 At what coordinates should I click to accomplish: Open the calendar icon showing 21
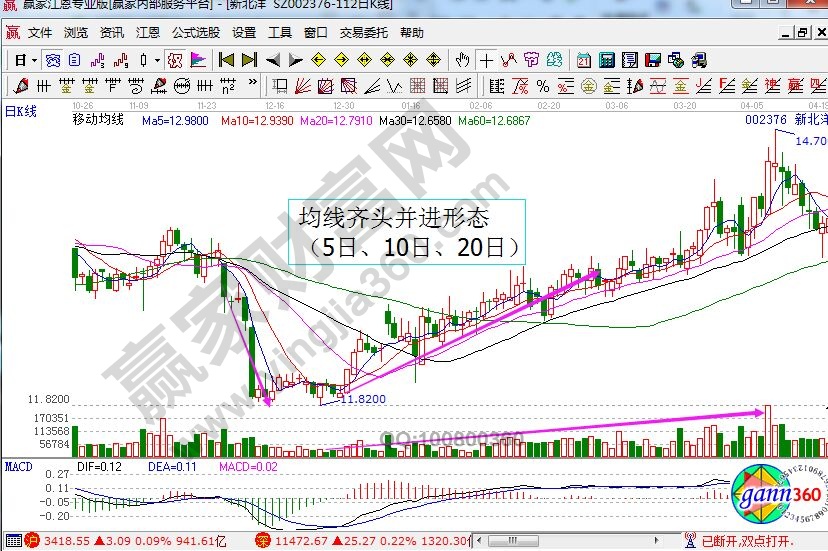[x=584, y=60]
